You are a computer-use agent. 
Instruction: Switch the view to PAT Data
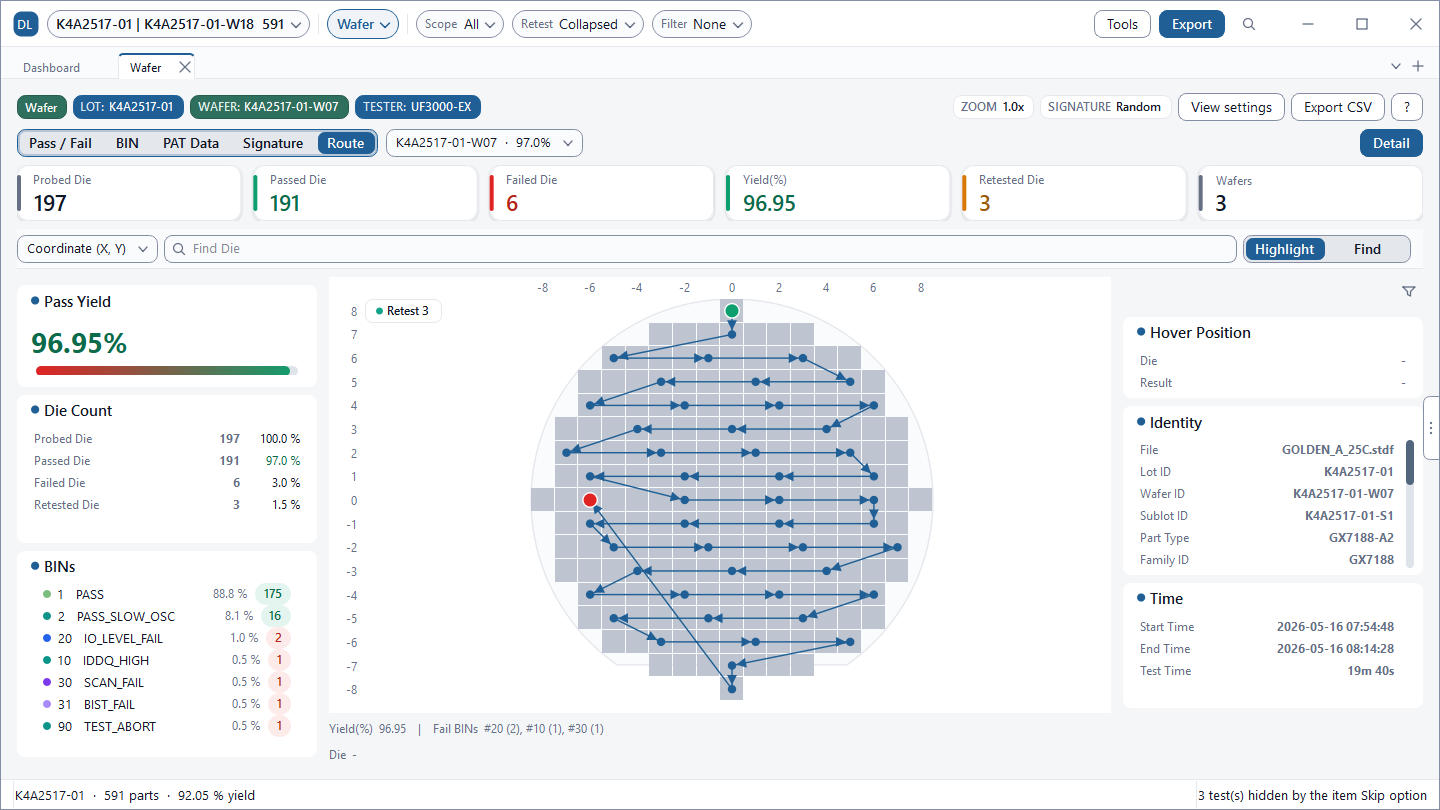point(191,143)
